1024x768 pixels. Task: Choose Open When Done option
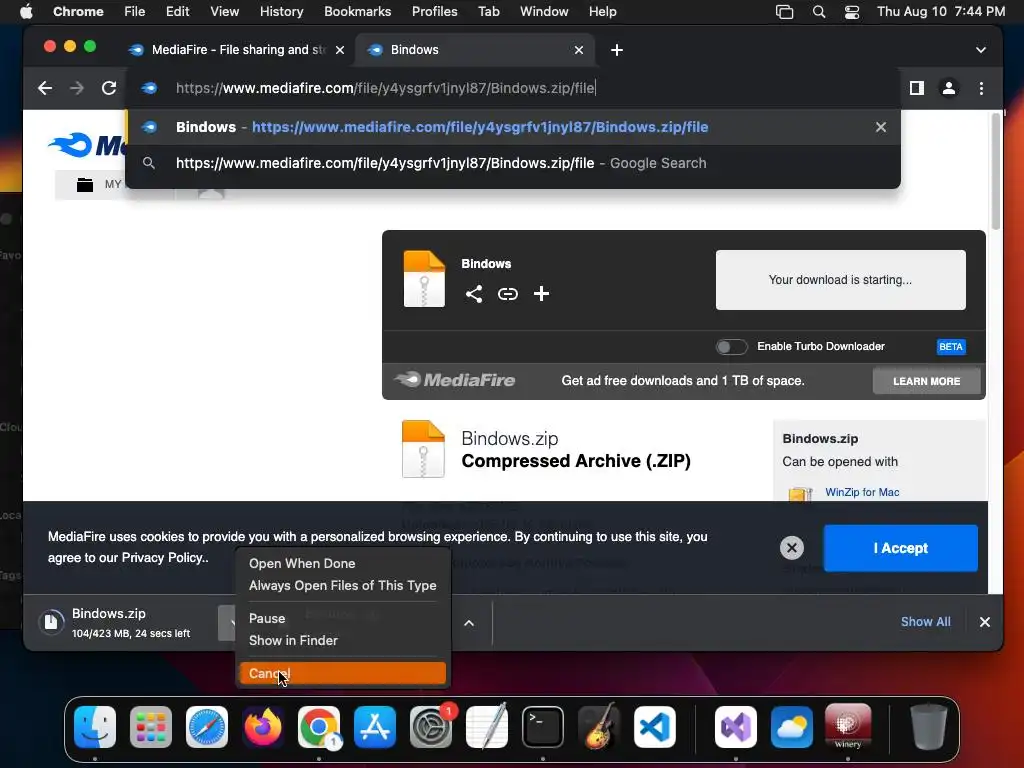pos(343,564)
